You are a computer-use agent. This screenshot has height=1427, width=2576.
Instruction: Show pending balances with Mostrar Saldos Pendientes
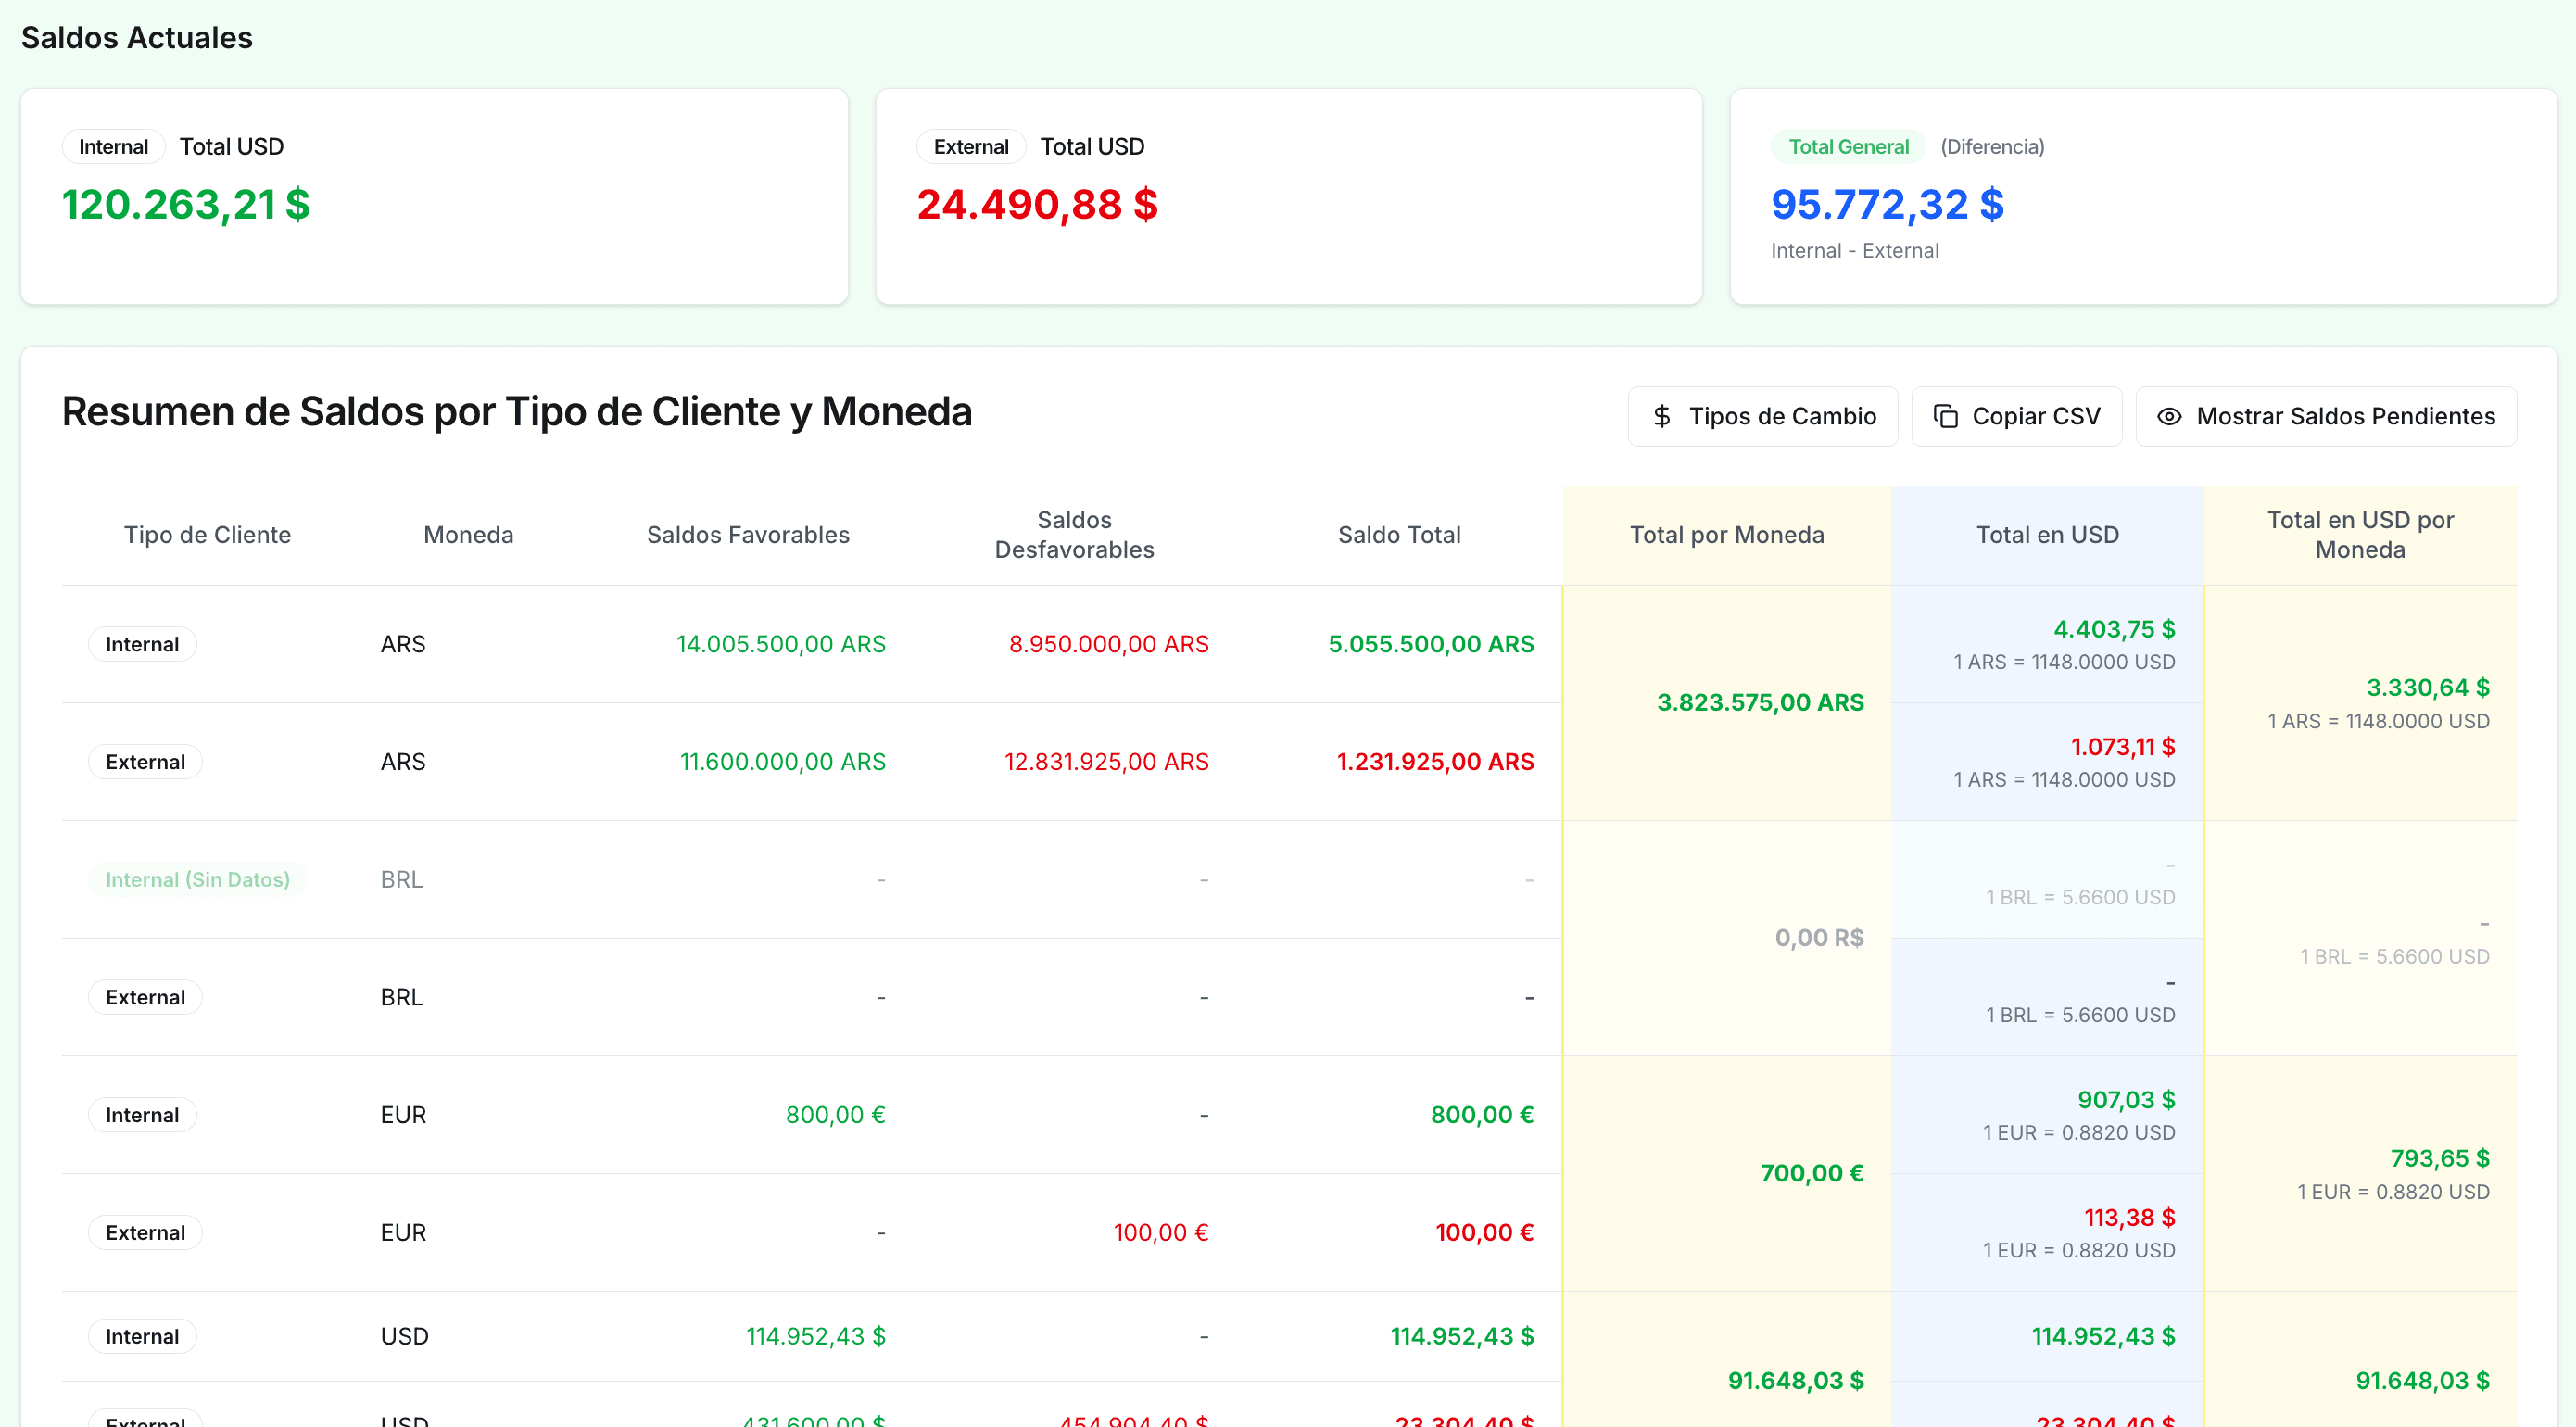pyautogui.click(x=2325, y=416)
